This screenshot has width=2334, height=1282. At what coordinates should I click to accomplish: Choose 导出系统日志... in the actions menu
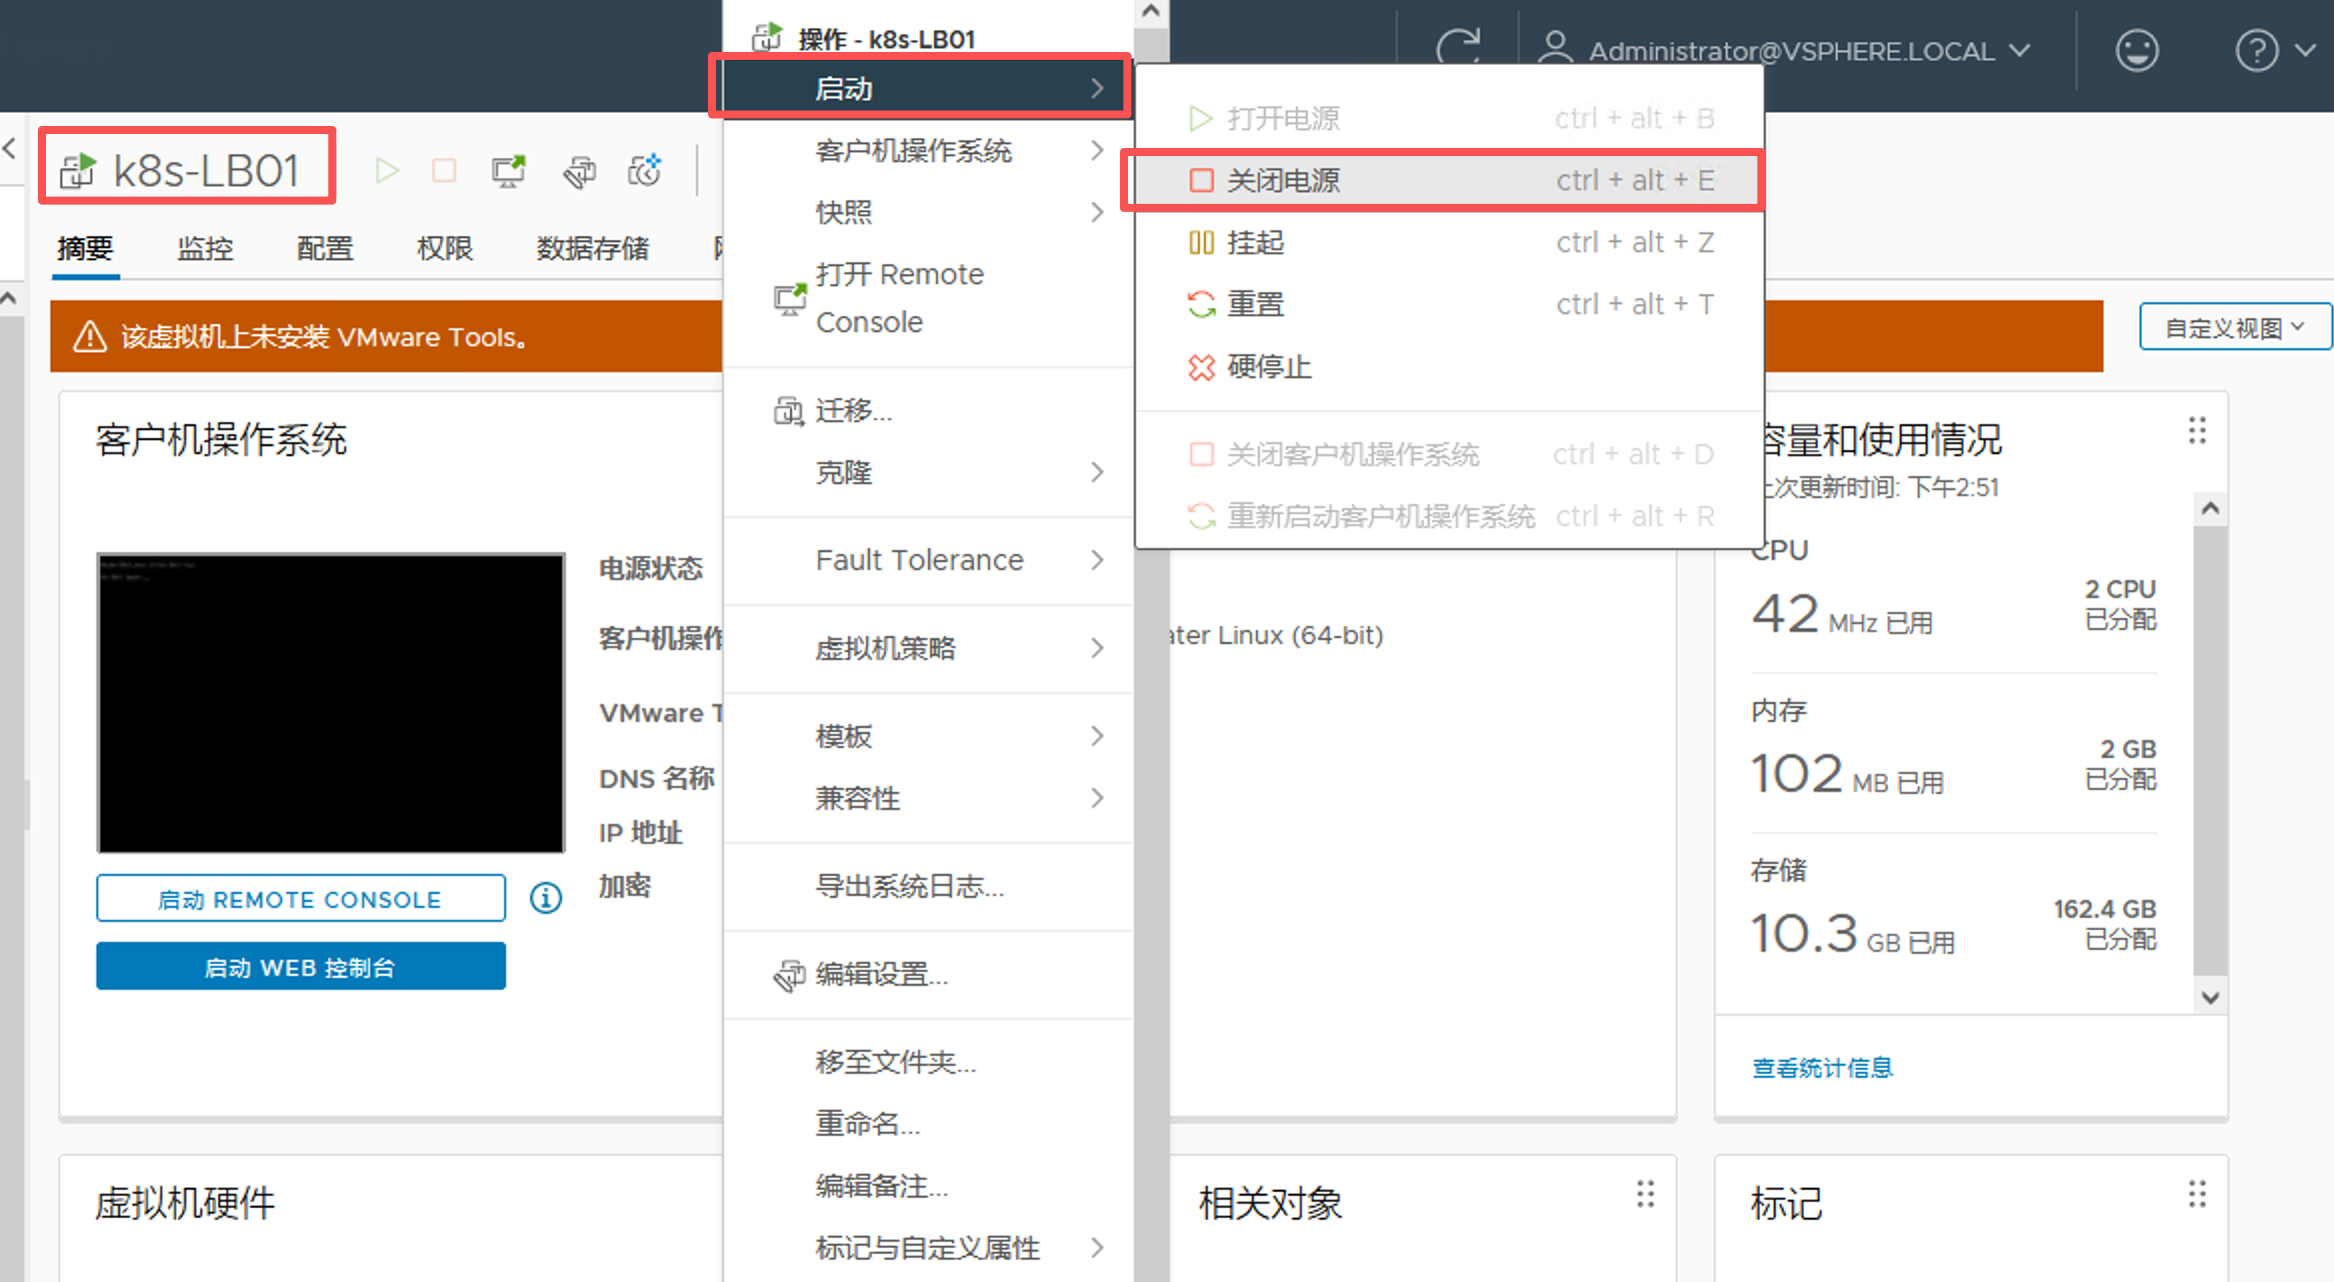(928, 885)
